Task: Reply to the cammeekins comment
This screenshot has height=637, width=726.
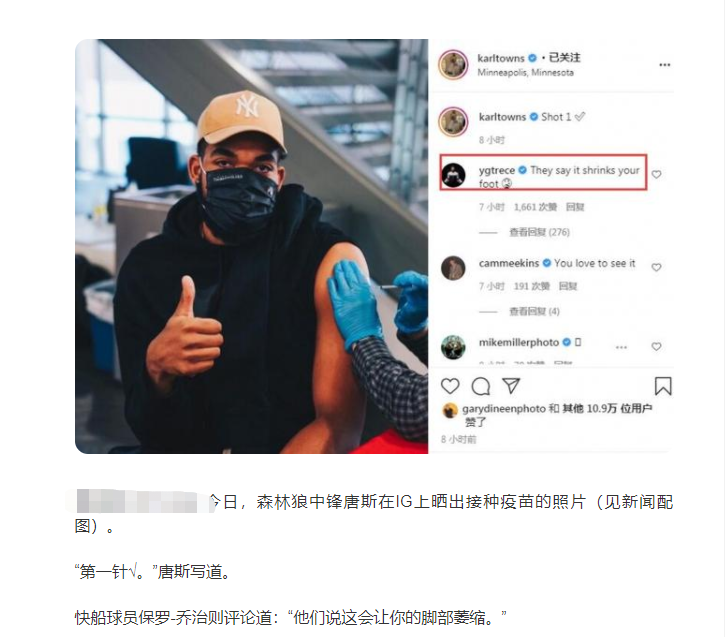Action: click(x=568, y=286)
